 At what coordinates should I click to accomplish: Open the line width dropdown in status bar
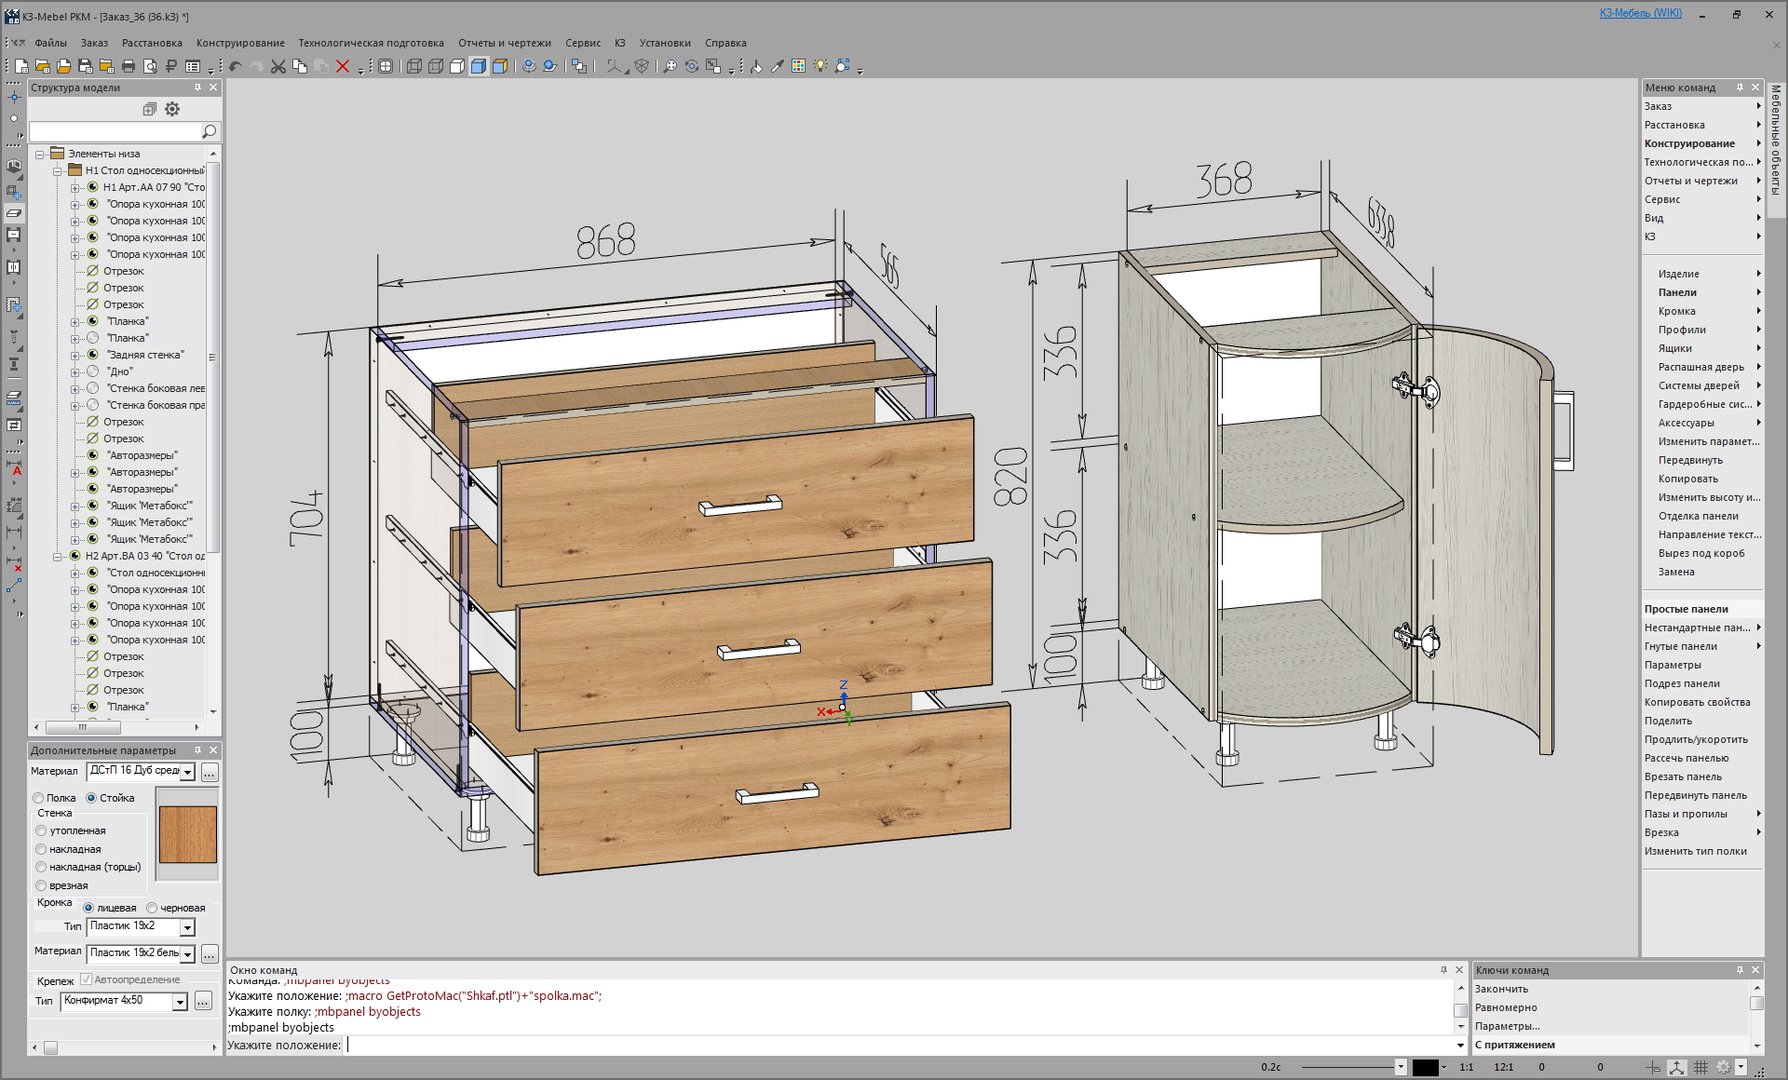click(1400, 1067)
